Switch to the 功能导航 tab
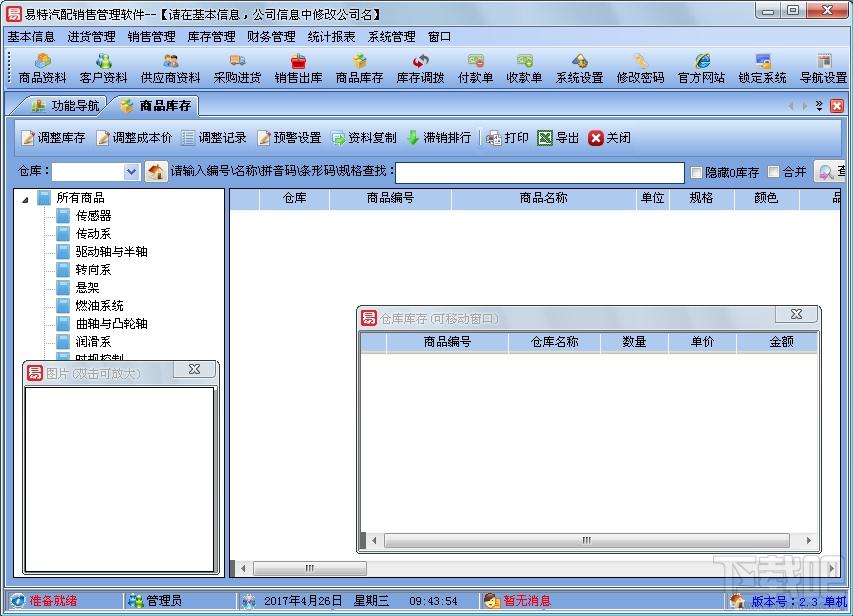This screenshot has height=616, width=853. [66, 106]
